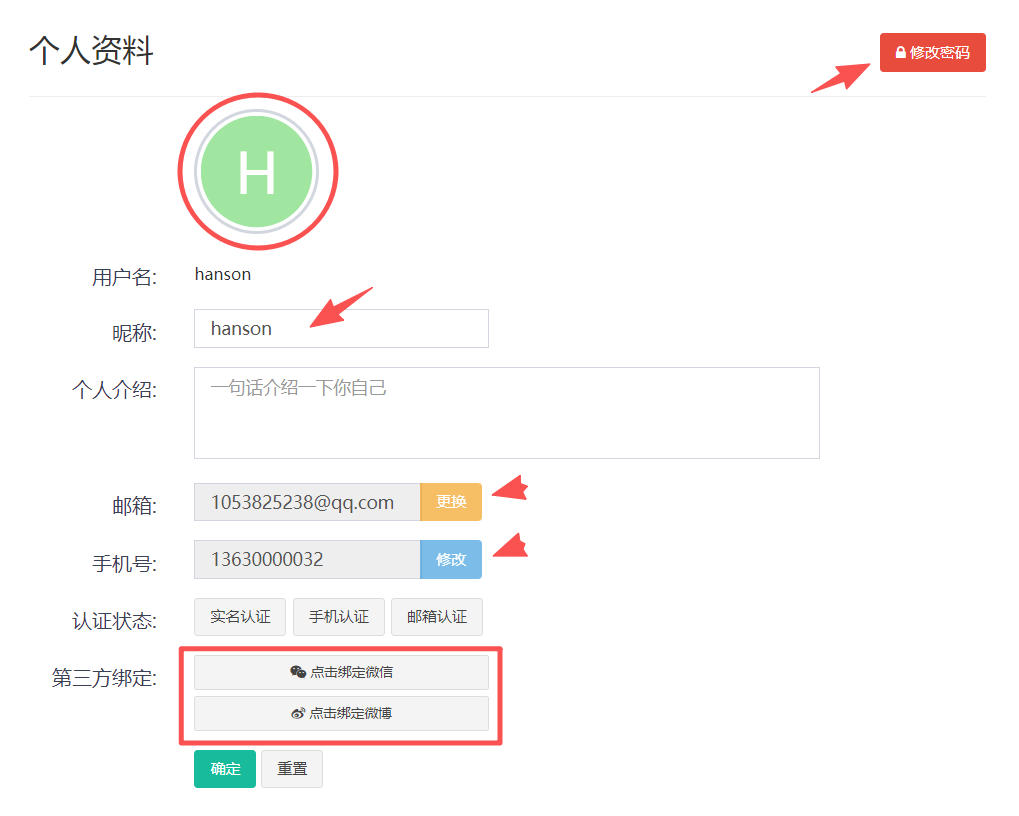Click into the 个人介绍 text area
Screen dimensions: 1019x816
[x=507, y=413]
